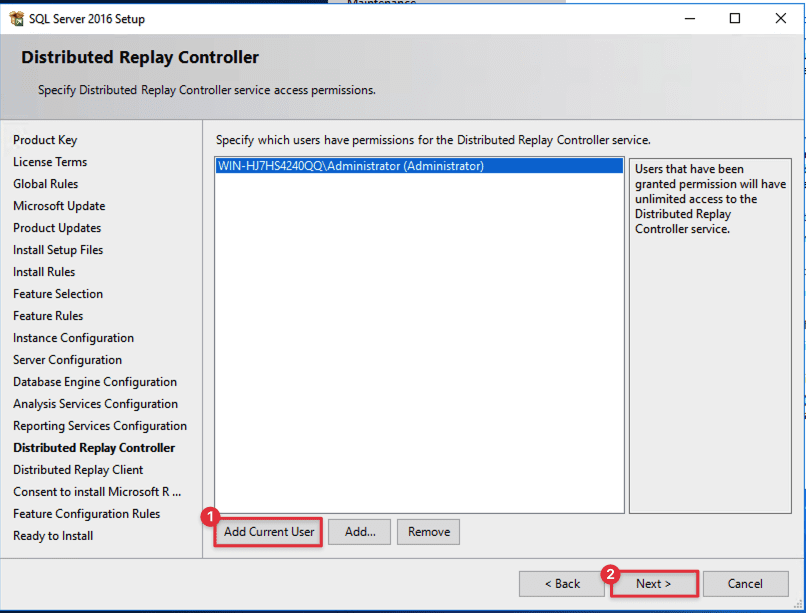The height and width of the screenshot is (613, 806).
Task: Return to previous page with Back
Action: (561, 583)
